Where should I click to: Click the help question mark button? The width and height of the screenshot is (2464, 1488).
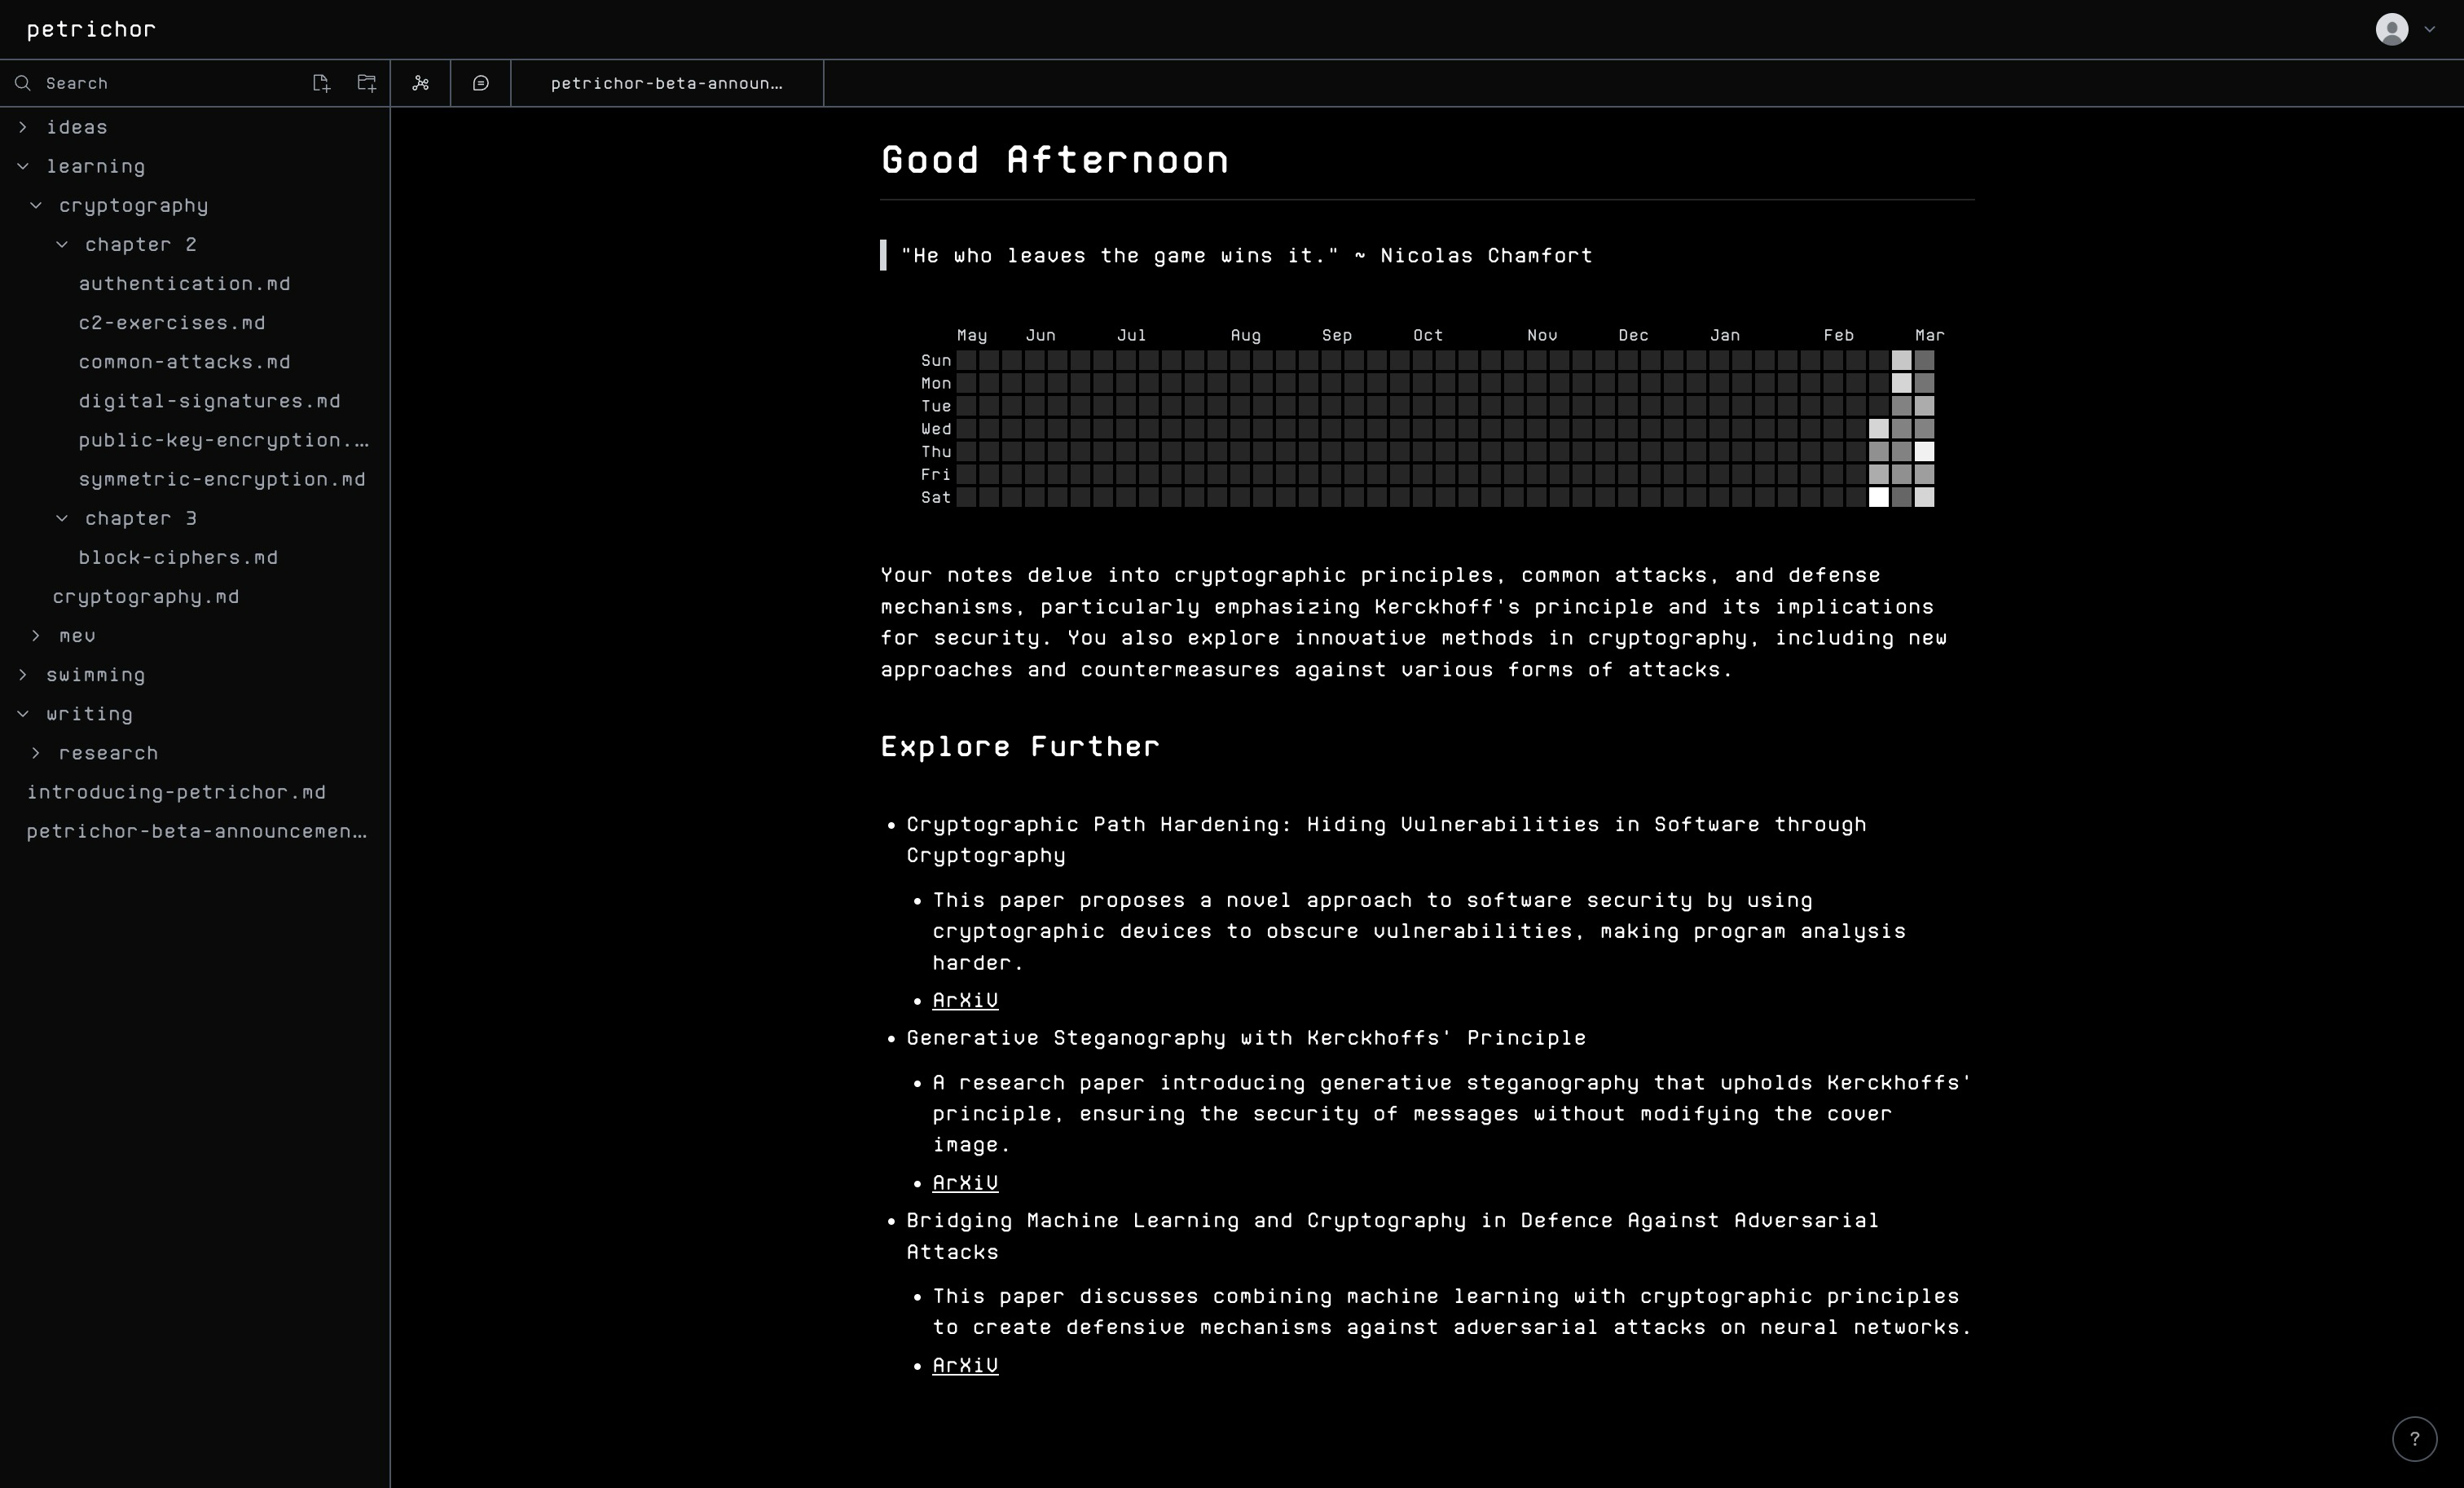[x=2414, y=1439]
